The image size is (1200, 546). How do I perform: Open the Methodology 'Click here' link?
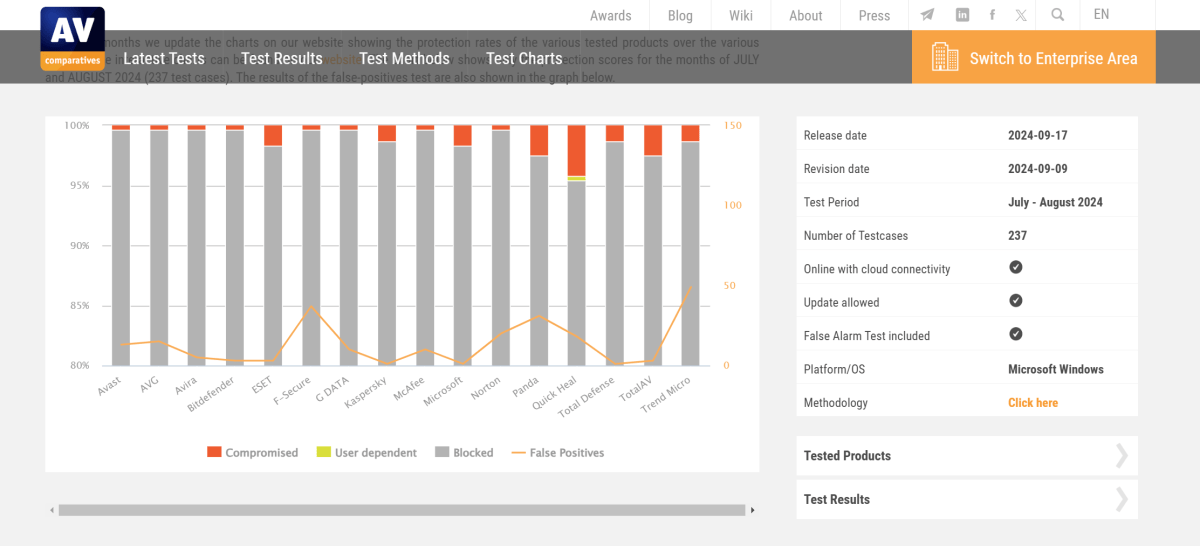point(1033,403)
